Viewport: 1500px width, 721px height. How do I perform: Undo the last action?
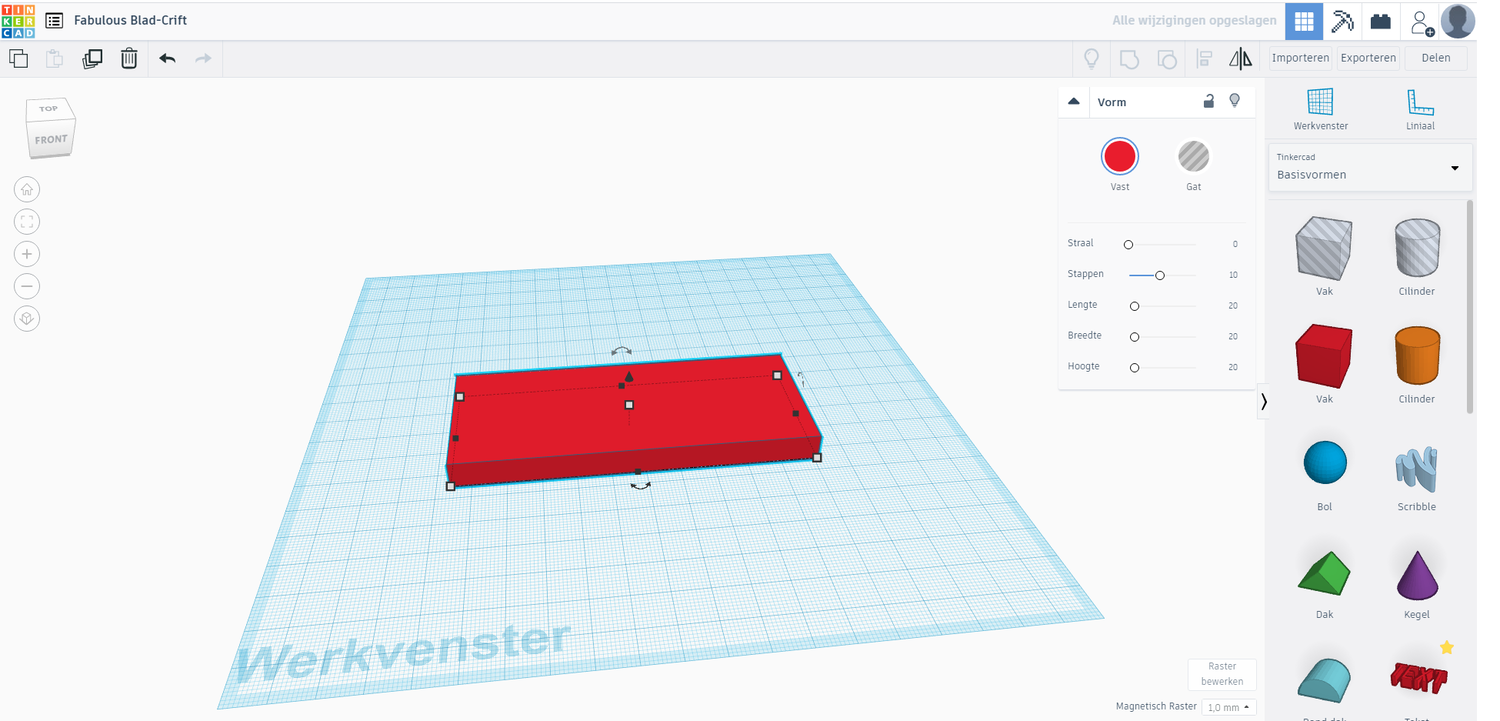coord(167,59)
